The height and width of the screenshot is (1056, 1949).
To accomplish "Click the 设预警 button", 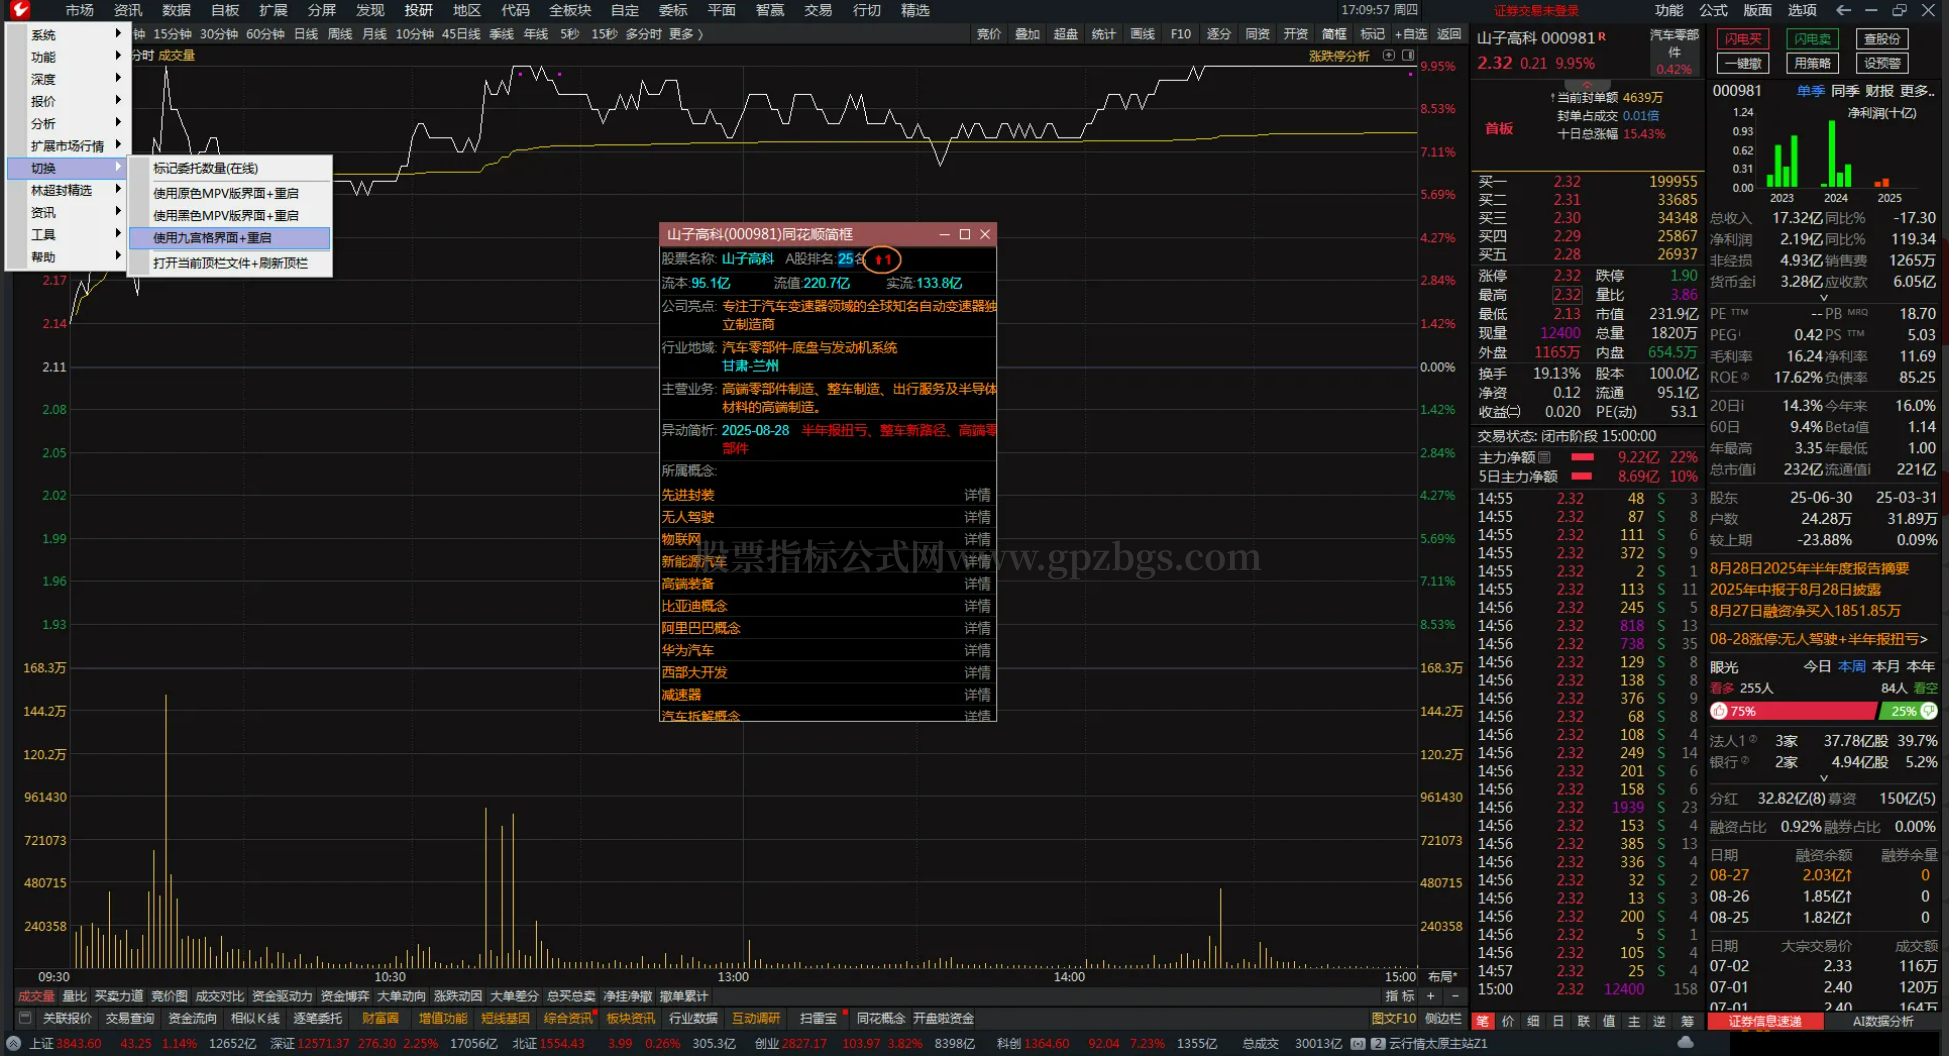I will click(1882, 63).
